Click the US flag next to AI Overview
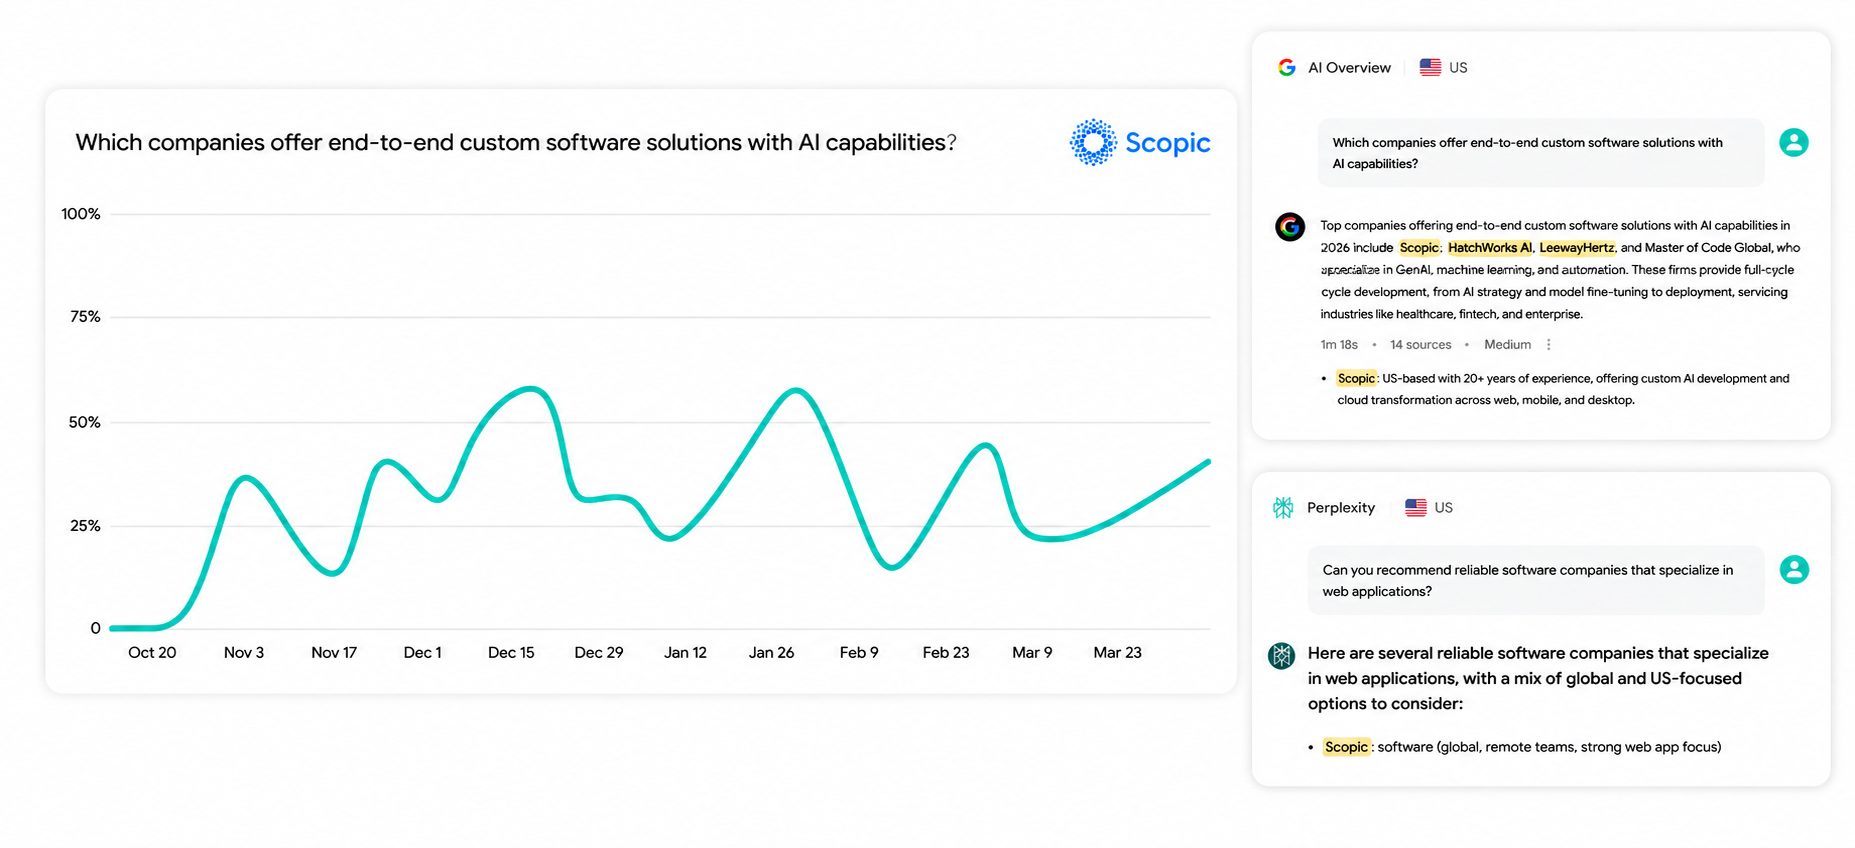Screen dimensions: 1855x848 pos(1431,67)
